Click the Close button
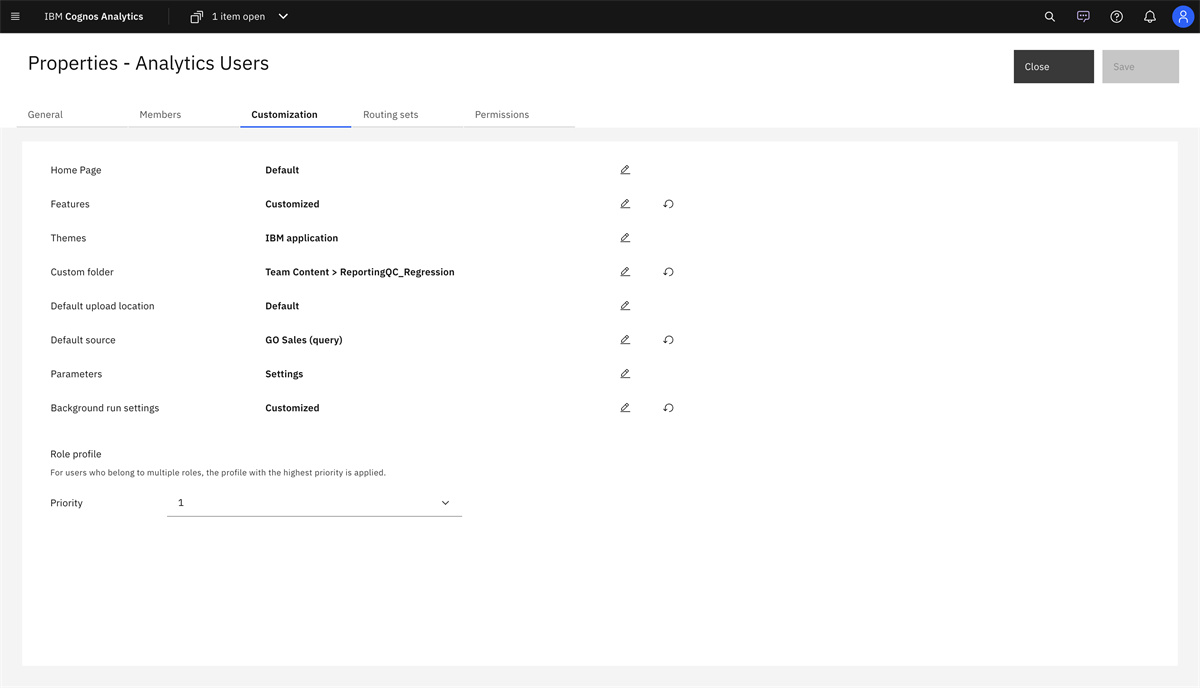1200x688 pixels. 1053,67
